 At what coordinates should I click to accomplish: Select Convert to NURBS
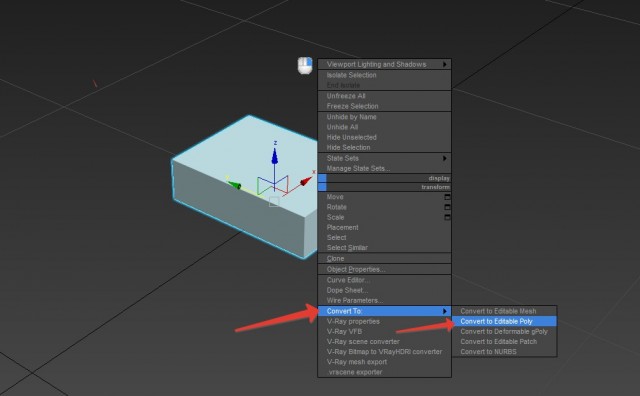coord(504,352)
